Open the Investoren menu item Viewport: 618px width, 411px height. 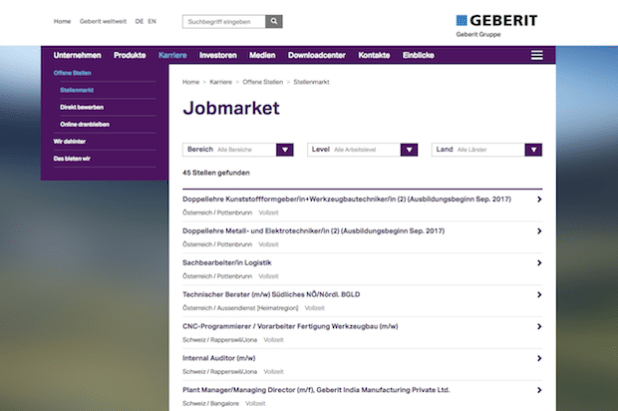tap(218, 56)
